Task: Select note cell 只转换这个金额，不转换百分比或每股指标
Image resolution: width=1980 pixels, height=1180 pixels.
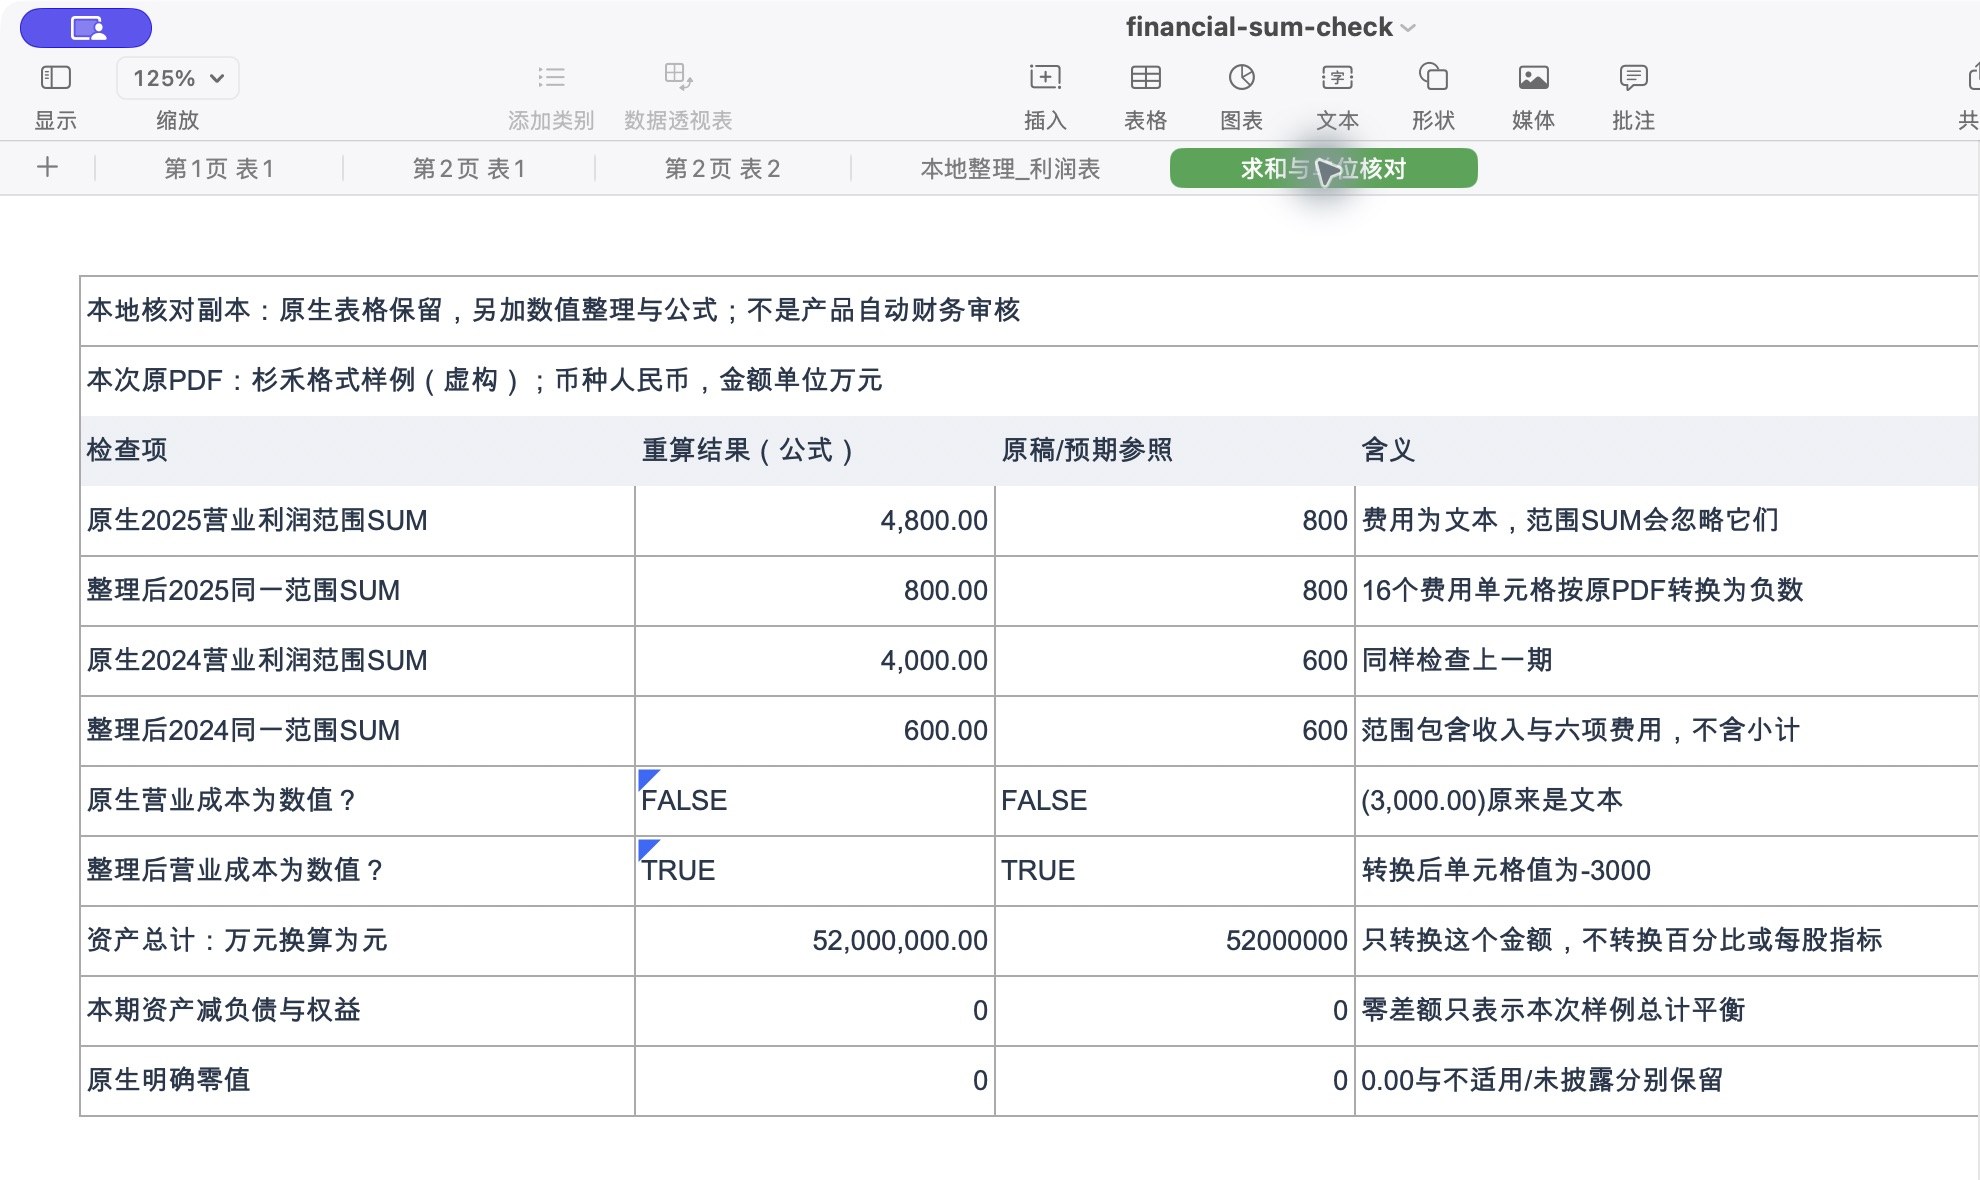Action: pyautogui.click(x=1667, y=941)
